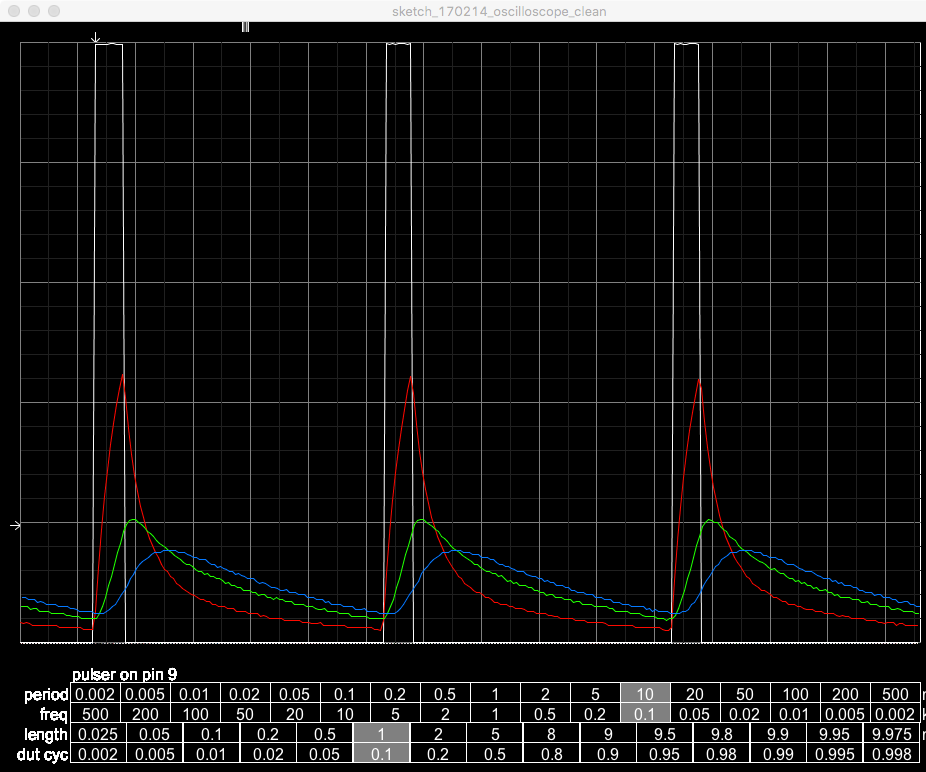Select length value 9.9

(778, 734)
